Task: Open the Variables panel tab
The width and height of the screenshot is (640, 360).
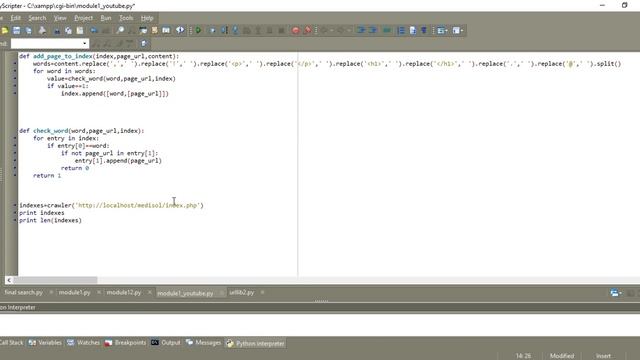Action: (45, 343)
